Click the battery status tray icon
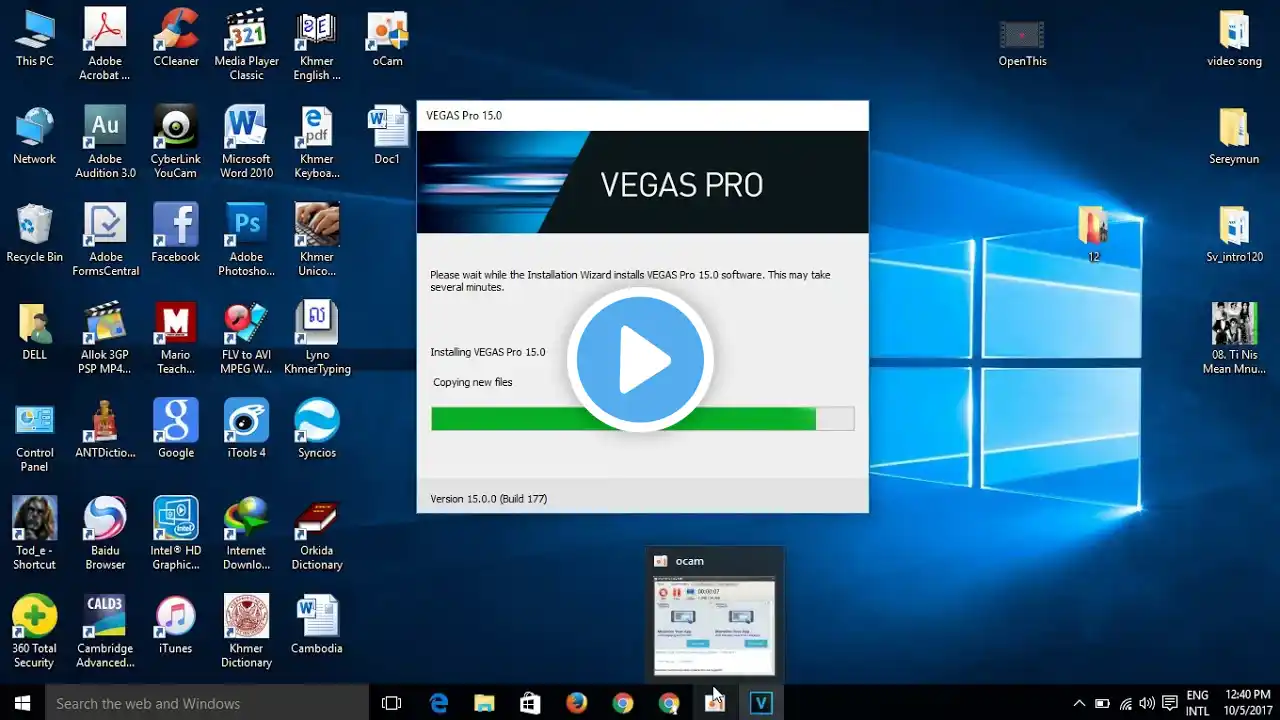This screenshot has height=720, width=1280. pos(1102,703)
